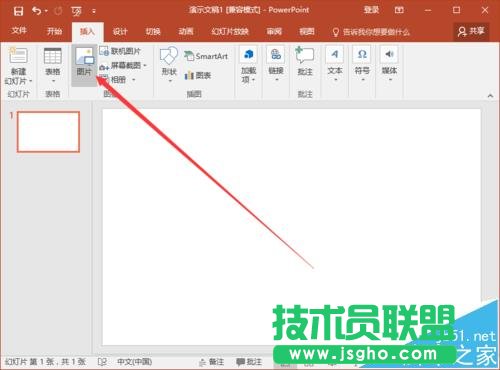The width and height of the screenshot is (500, 370).
Task: Switch to the 审阅 tab
Action: pyautogui.click(x=274, y=32)
